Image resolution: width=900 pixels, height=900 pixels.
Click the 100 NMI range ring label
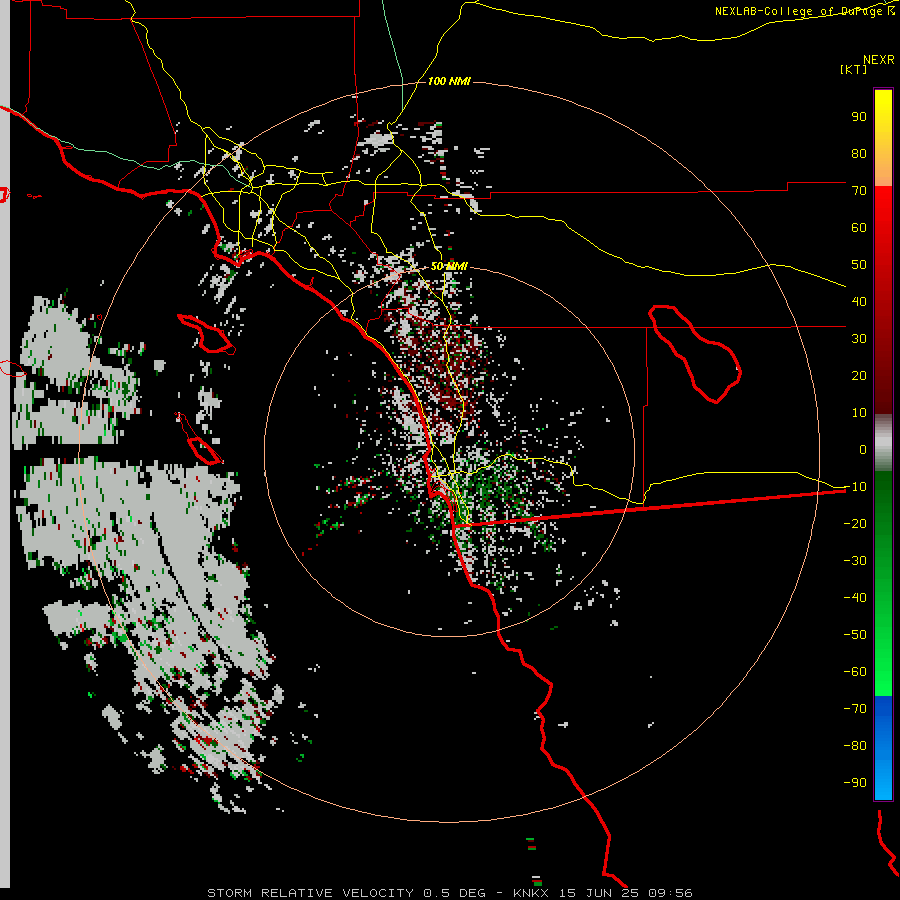449,81
